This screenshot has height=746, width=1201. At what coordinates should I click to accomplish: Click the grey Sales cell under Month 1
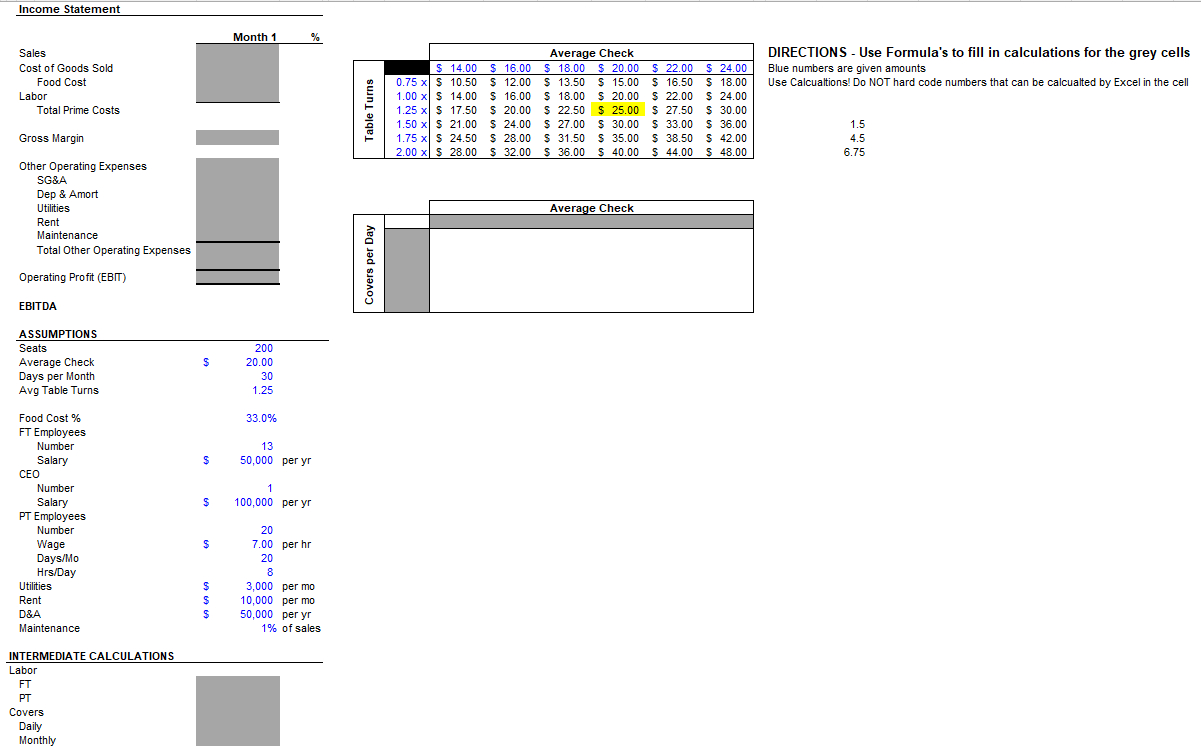point(237,53)
